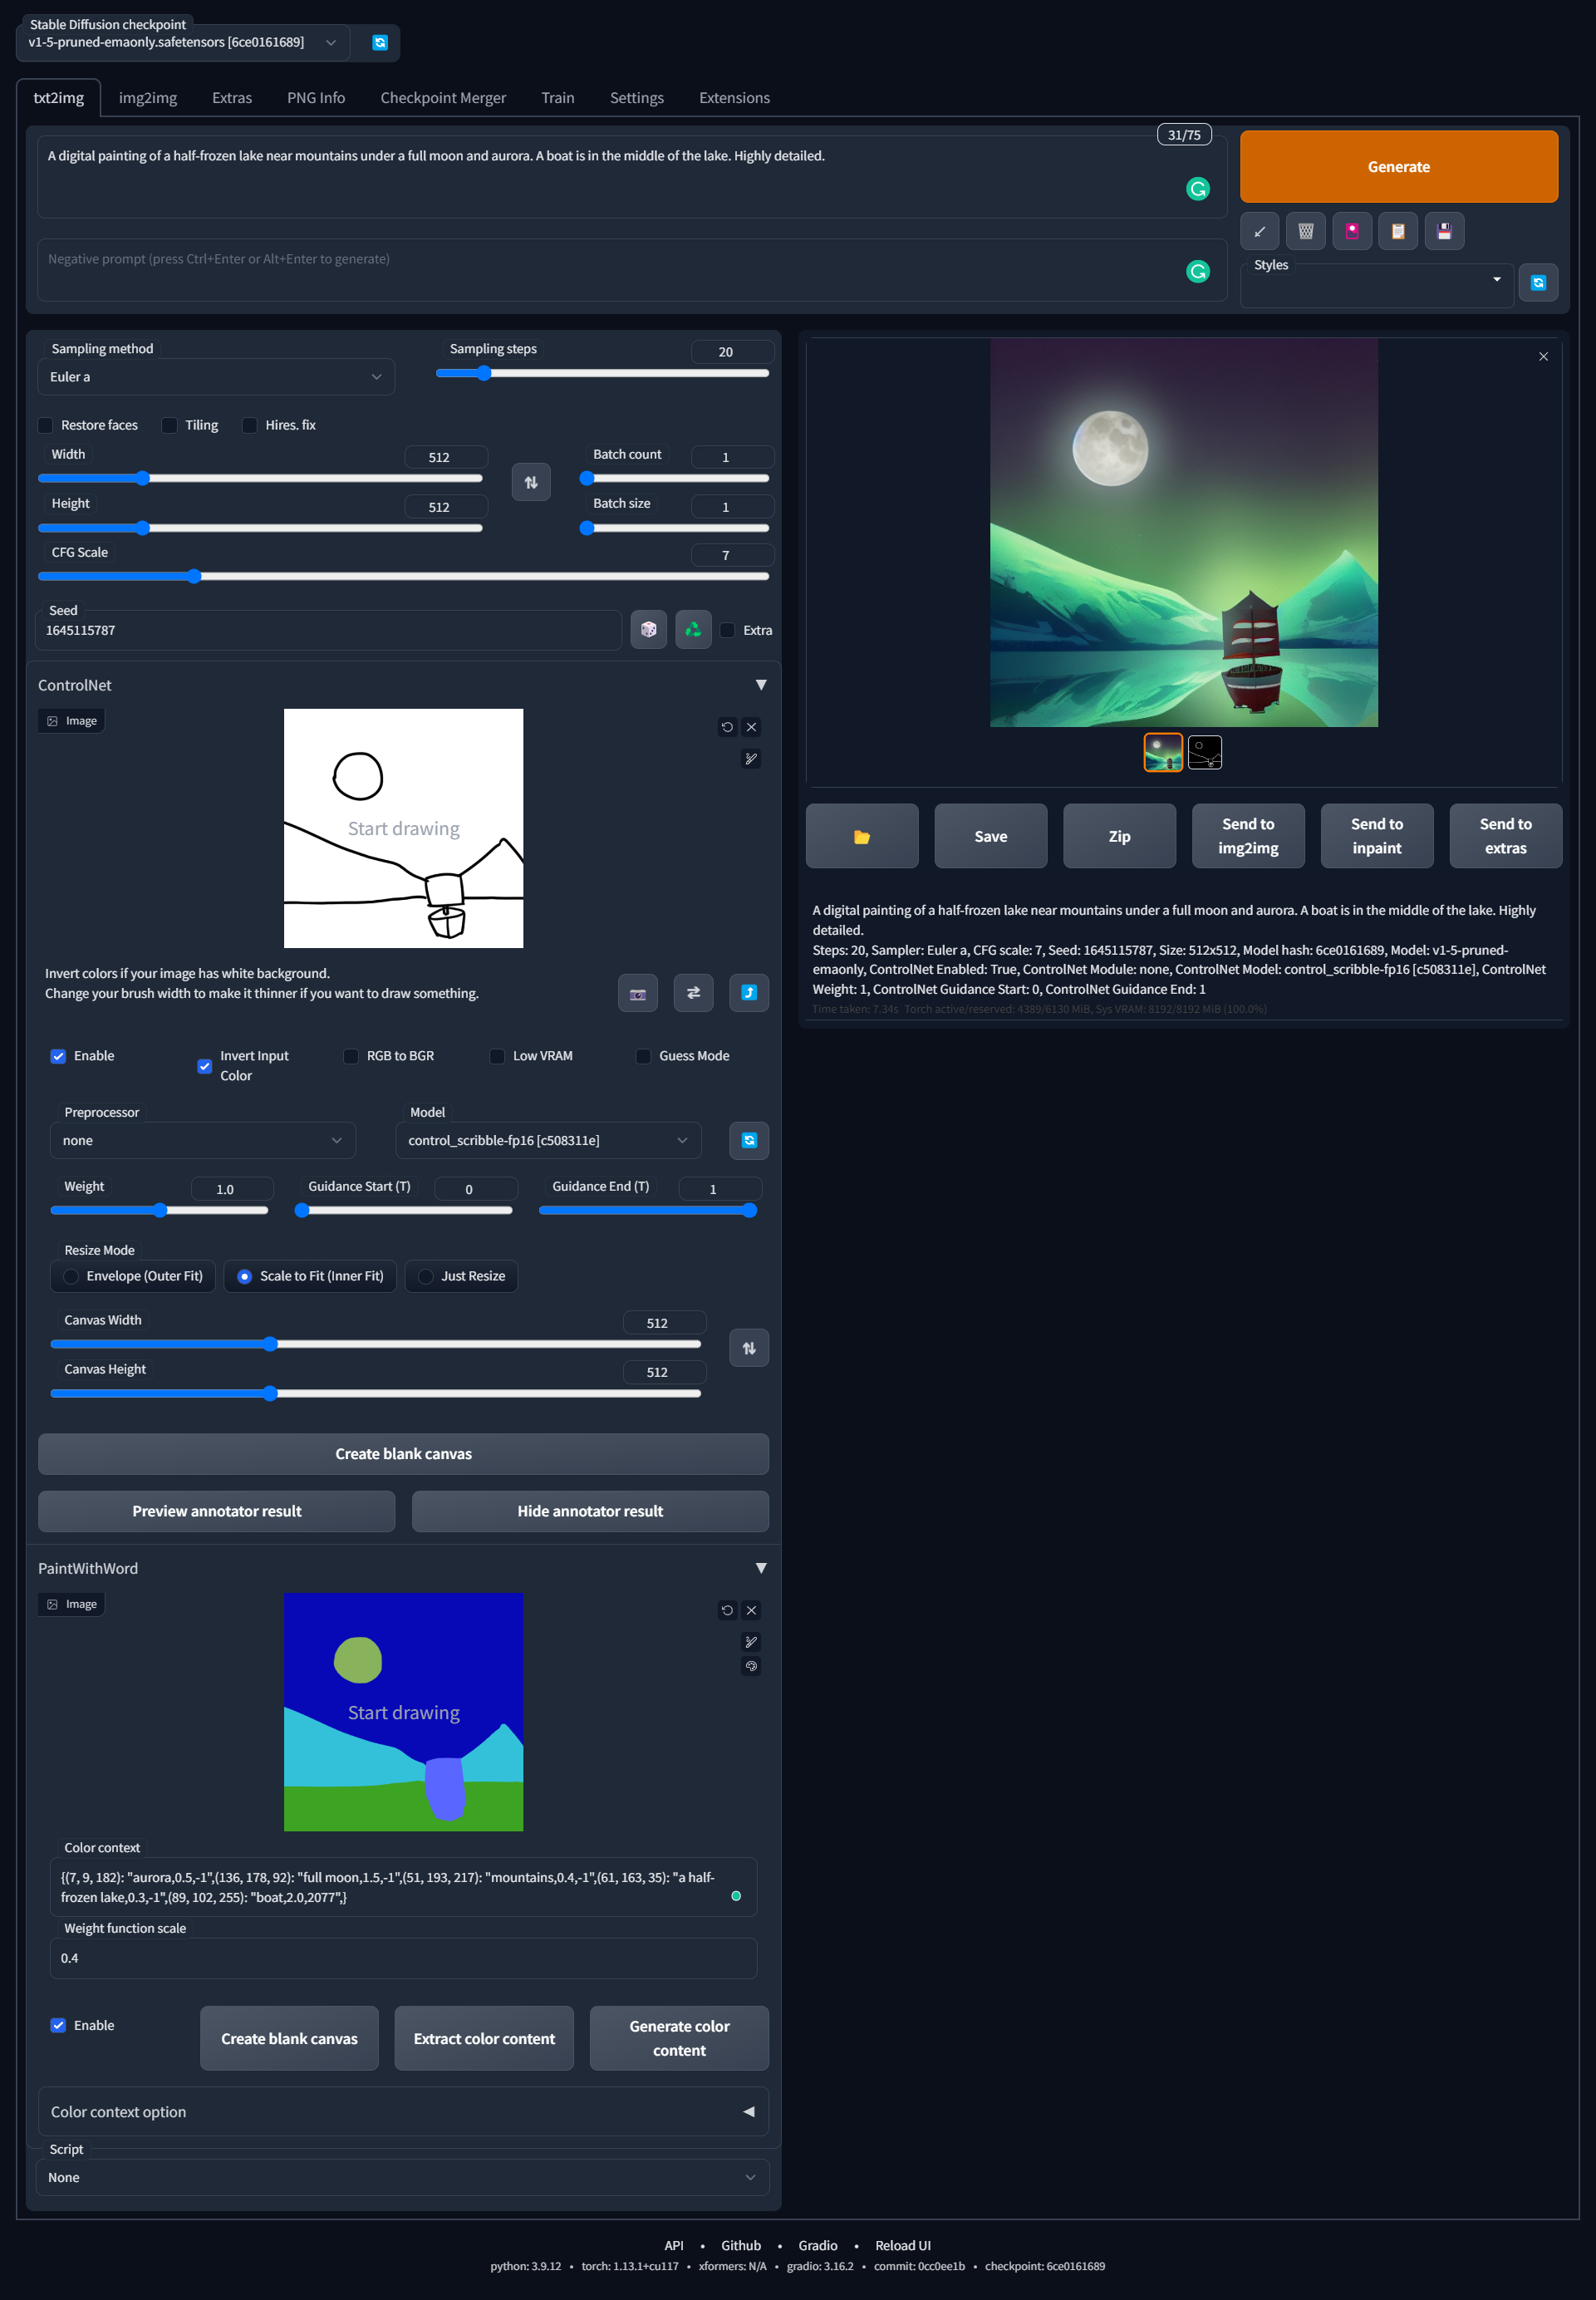Open the PaintWithWord brush color picker
Screen dimensions: 1596x2300
point(751,1666)
